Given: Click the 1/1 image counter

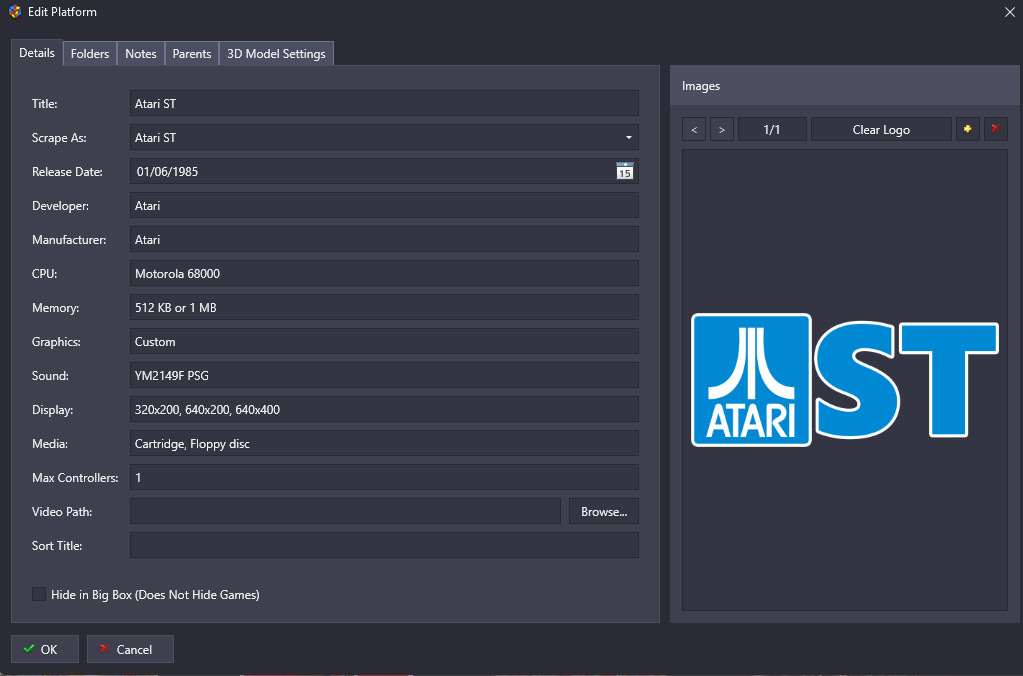Looking at the screenshot, I should 772,129.
